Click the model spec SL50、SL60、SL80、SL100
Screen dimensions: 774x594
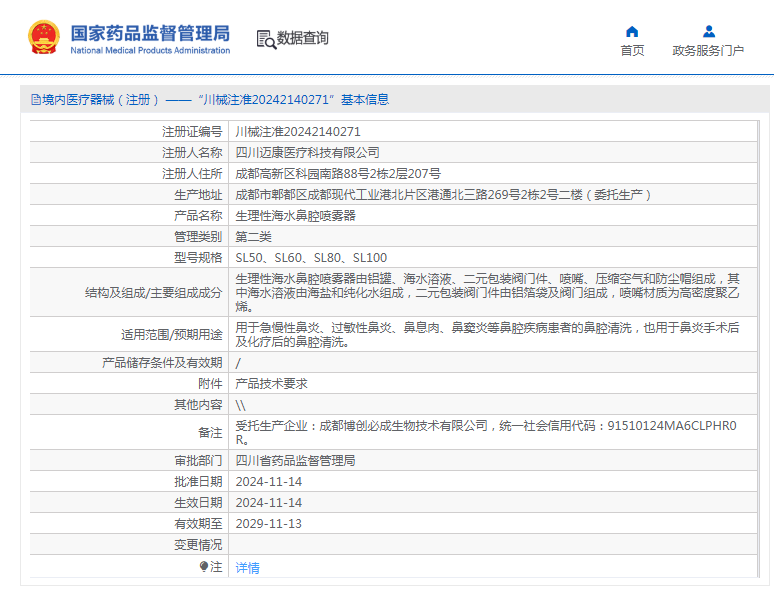point(311,257)
